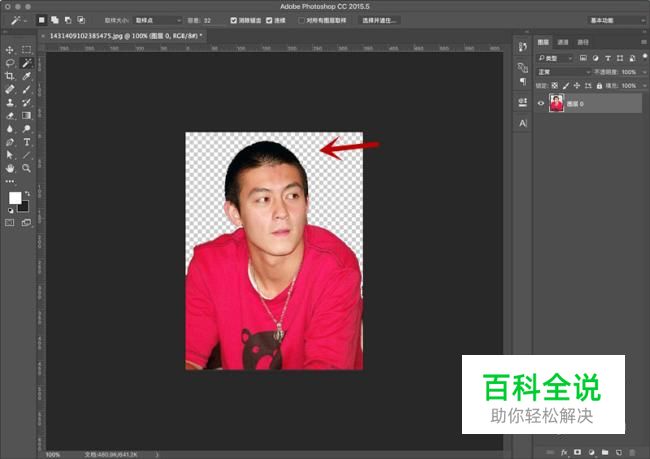This screenshot has width=650, height=459.
Task: Hide layer 图层 0 with eye icon
Action: [541, 104]
